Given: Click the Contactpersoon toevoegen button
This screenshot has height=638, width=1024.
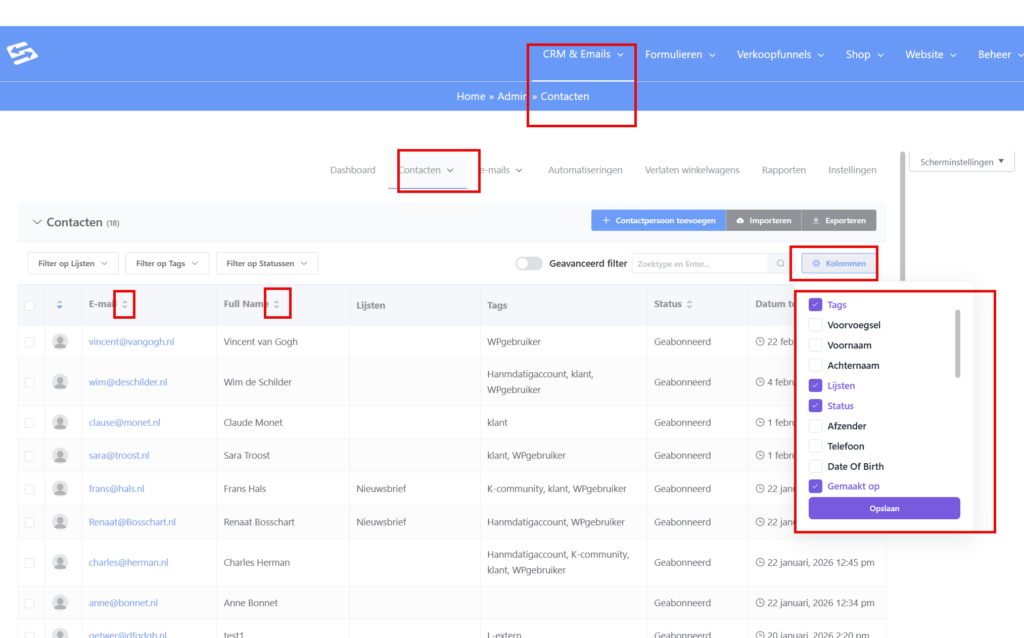Looking at the screenshot, I should (659, 220).
